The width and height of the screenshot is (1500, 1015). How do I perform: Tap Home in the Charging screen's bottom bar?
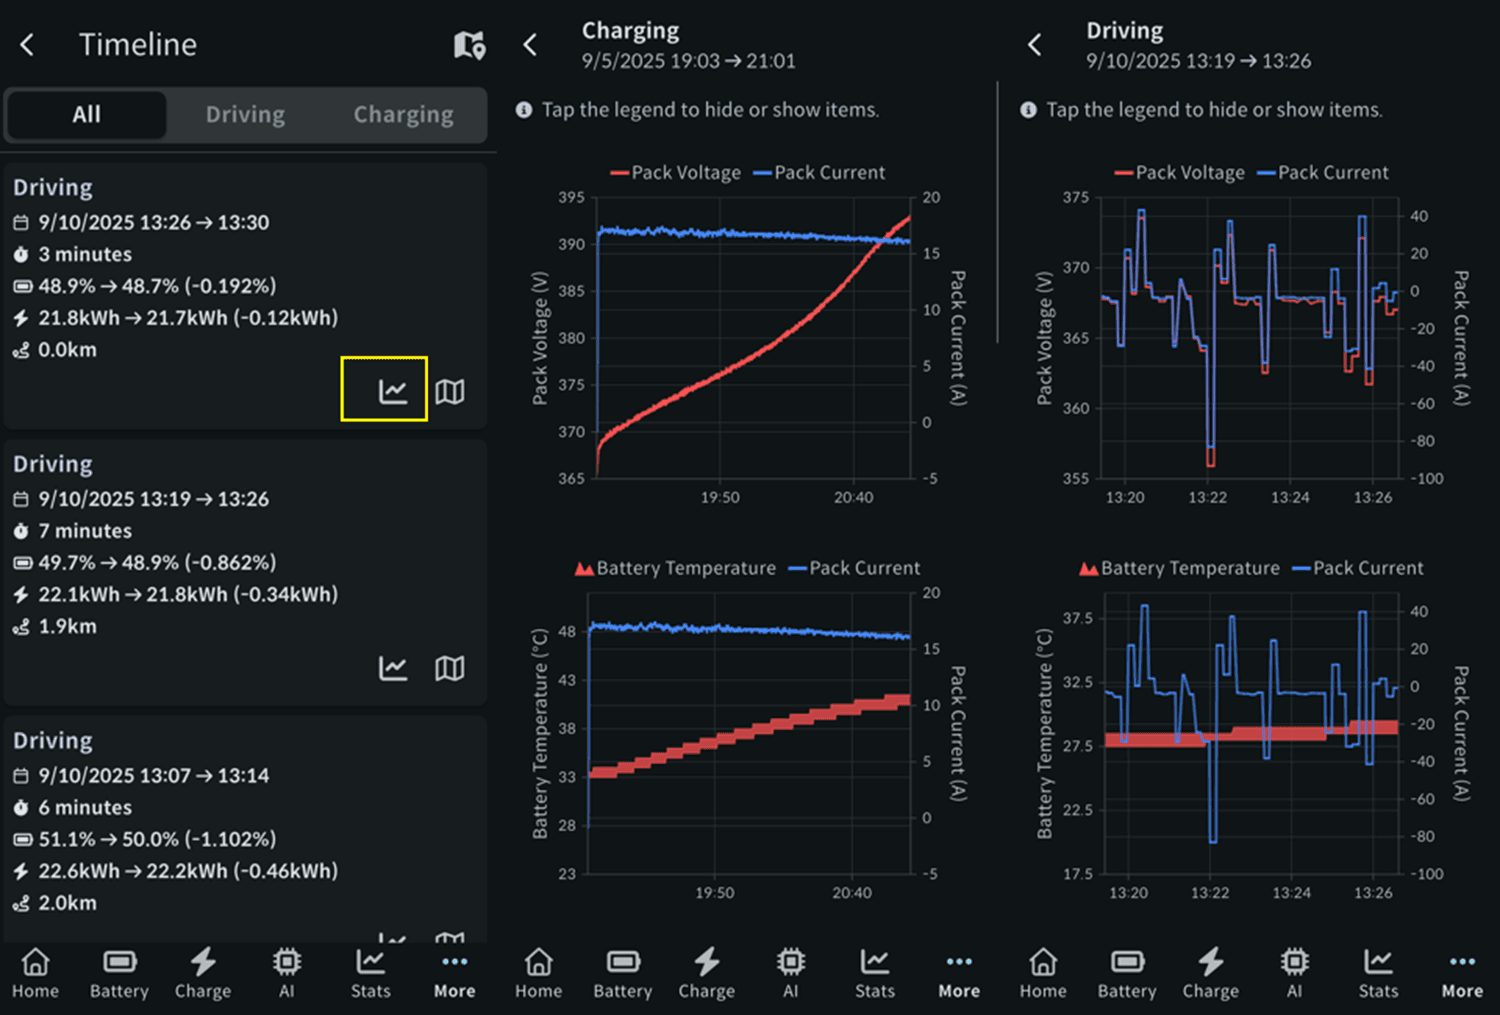pyautogui.click(x=539, y=974)
